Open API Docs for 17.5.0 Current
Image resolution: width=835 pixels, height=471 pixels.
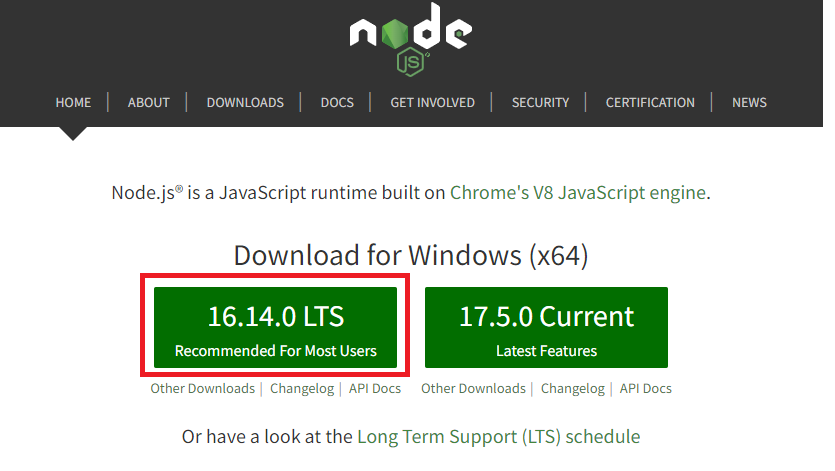pyautogui.click(x=645, y=388)
